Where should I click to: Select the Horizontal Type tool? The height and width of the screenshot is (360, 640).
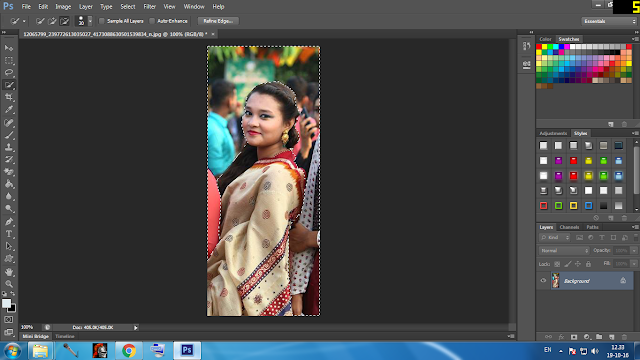[x=9, y=234]
